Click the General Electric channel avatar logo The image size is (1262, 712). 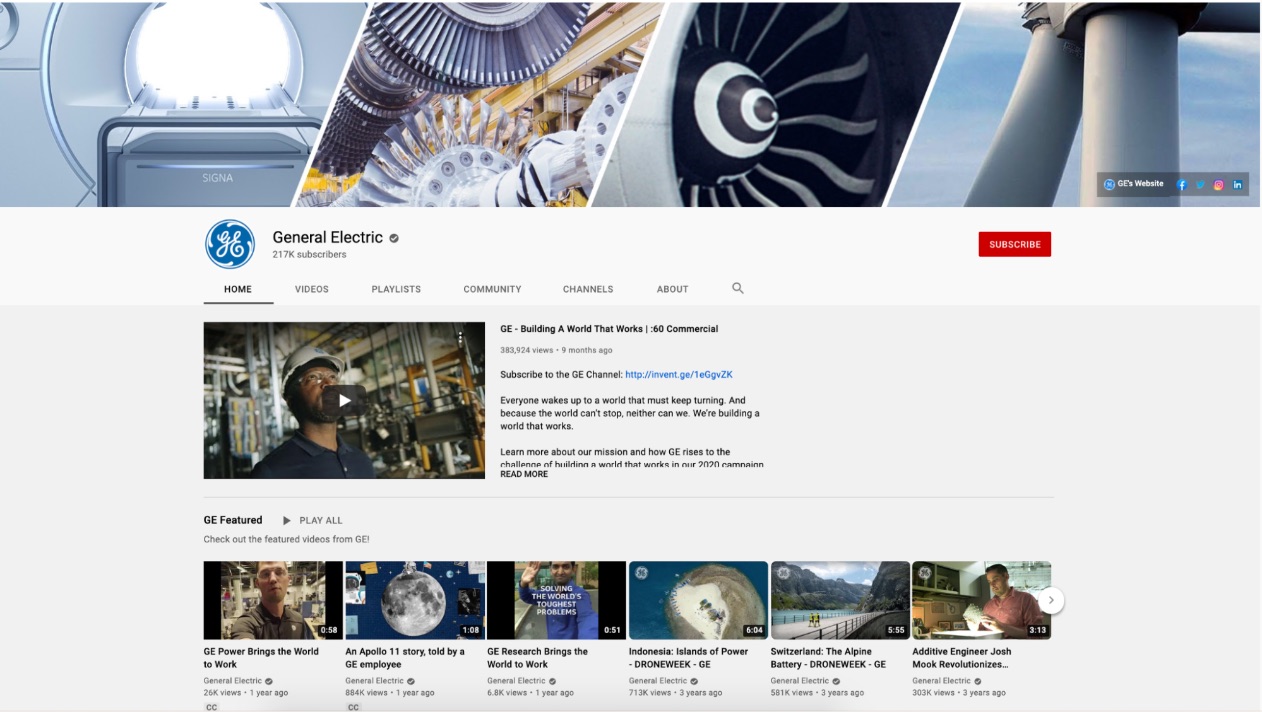[230, 244]
